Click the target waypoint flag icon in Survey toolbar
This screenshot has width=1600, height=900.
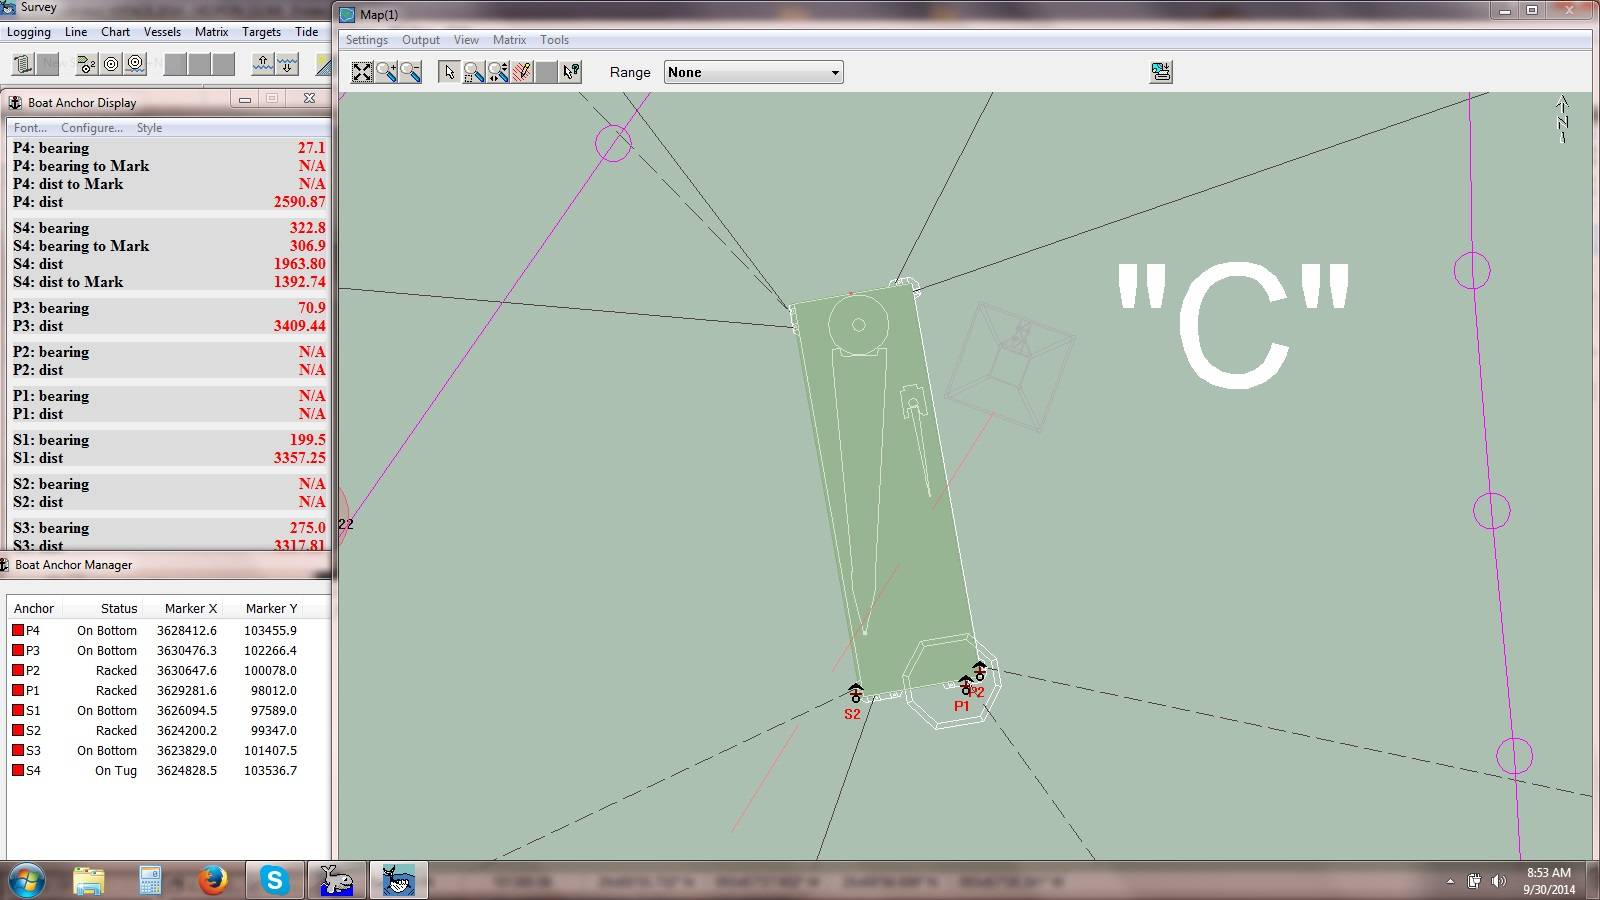coord(87,64)
